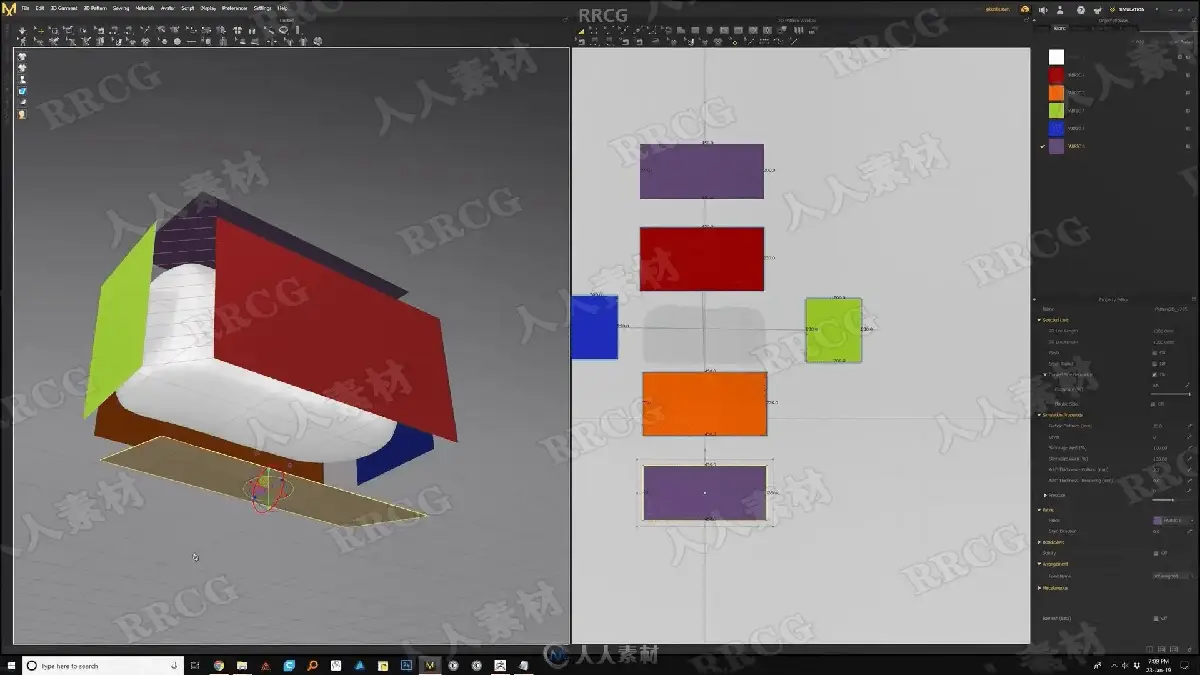Screen dimensions: 1200x675
Task: Click the question mark help icon at top right
Action: click(1081, 10)
